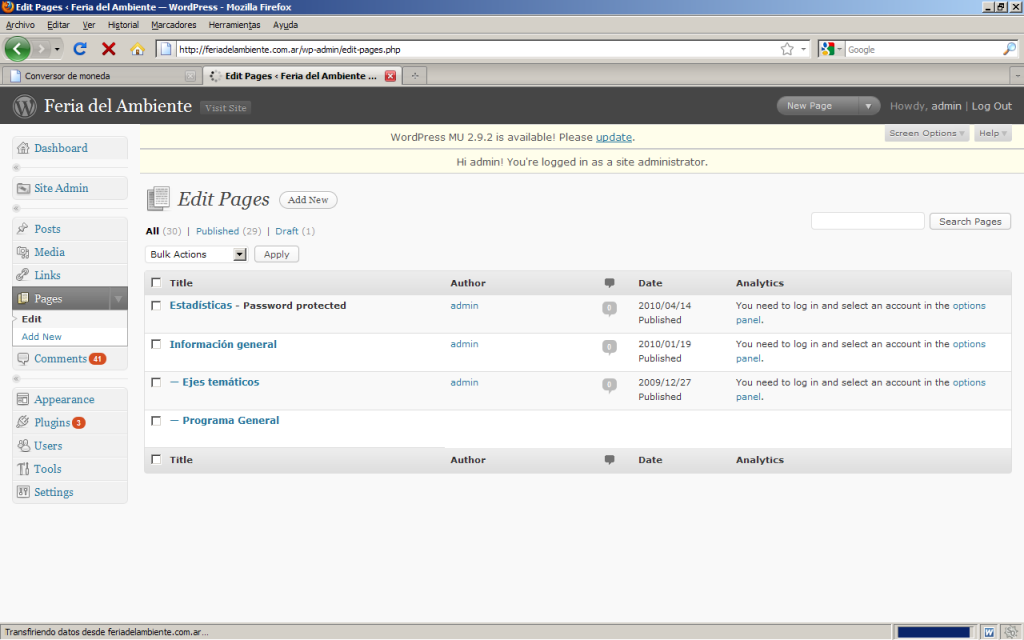The width and height of the screenshot is (1024, 640).
Task: Toggle the select-all checkbox in table header
Action: 156,283
